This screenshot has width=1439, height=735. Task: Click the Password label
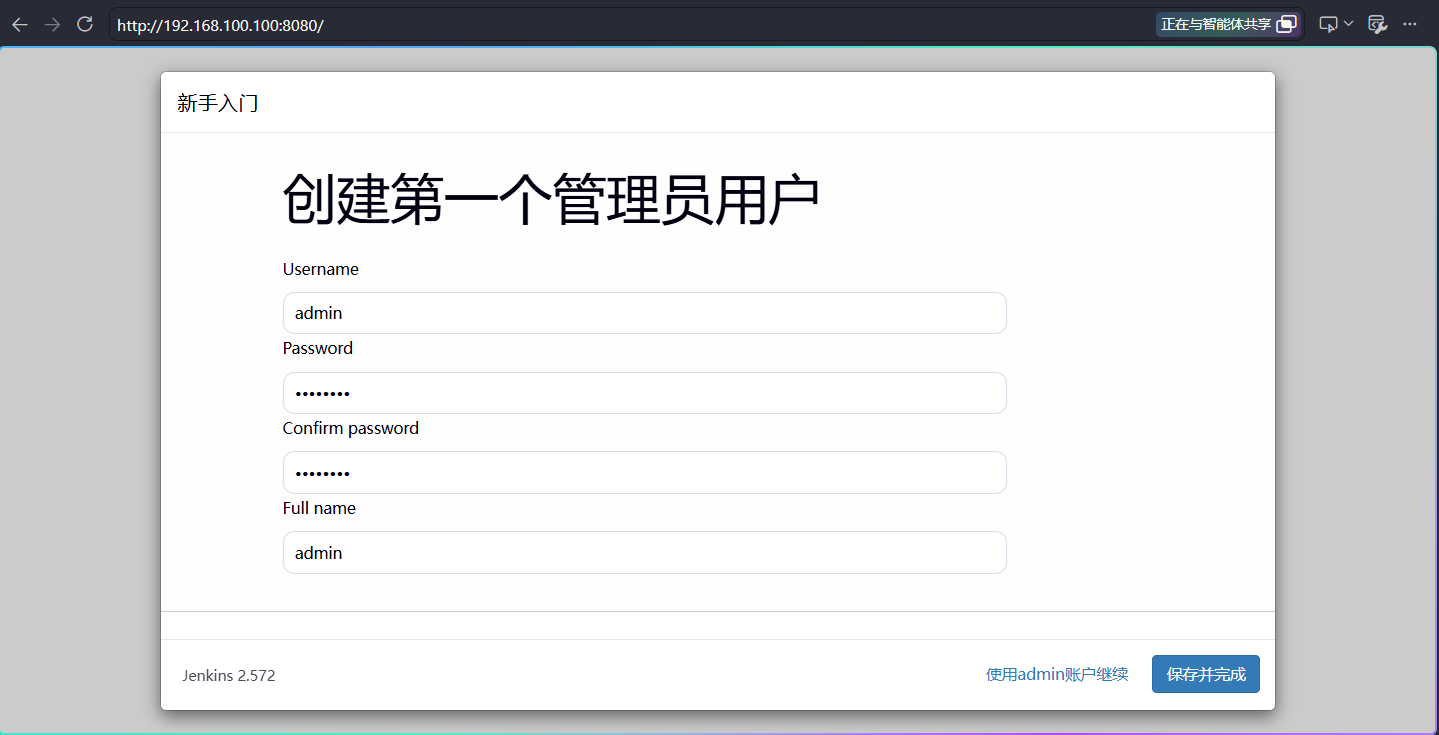tap(318, 348)
